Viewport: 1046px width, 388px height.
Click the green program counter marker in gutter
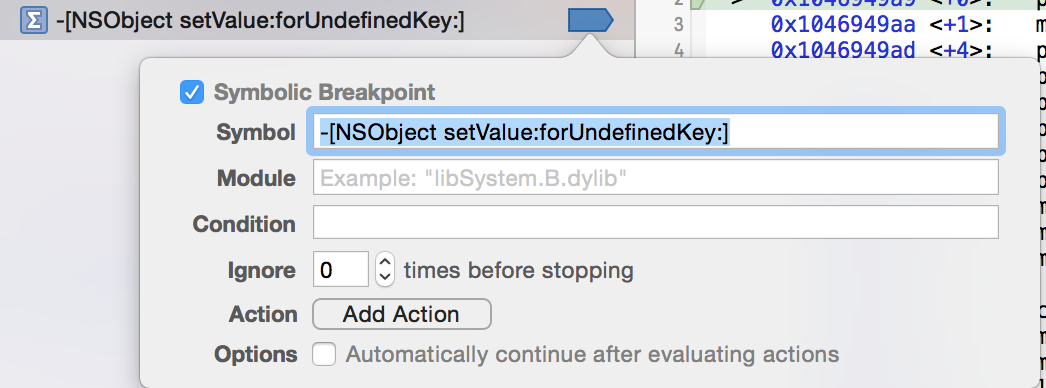point(698,4)
